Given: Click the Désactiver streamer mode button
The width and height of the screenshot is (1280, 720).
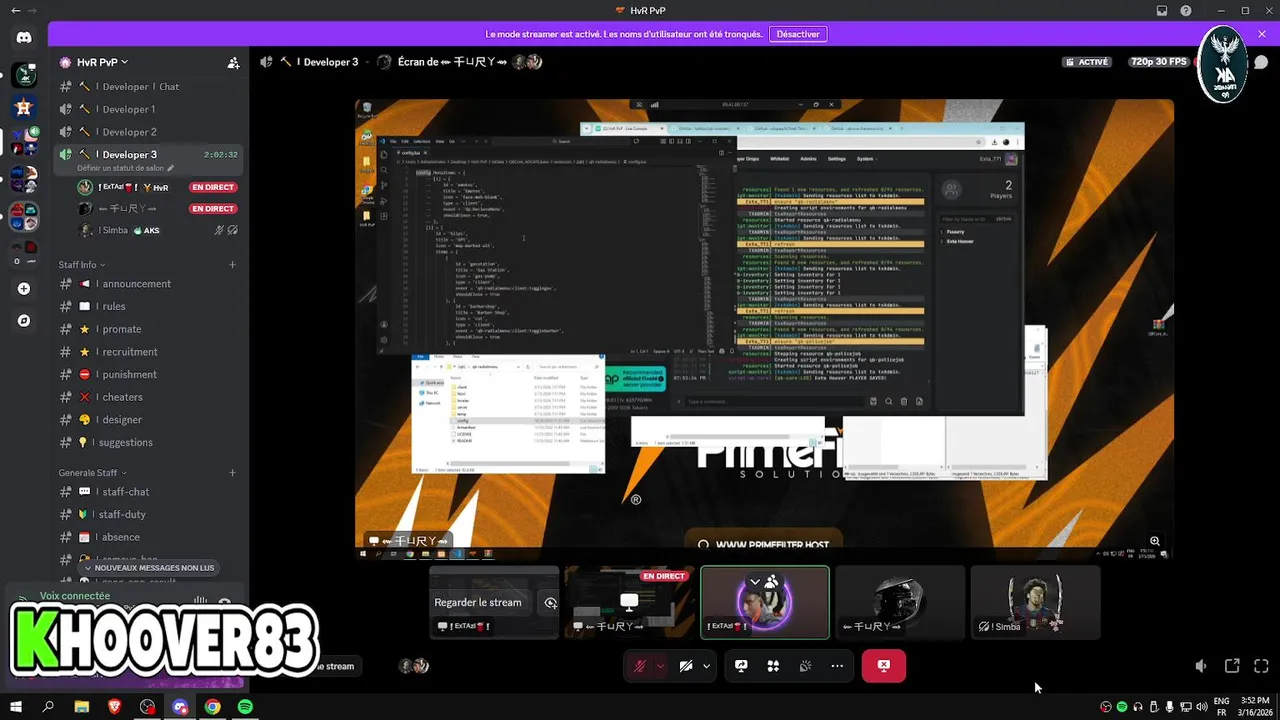Looking at the screenshot, I should click(798, 34).
